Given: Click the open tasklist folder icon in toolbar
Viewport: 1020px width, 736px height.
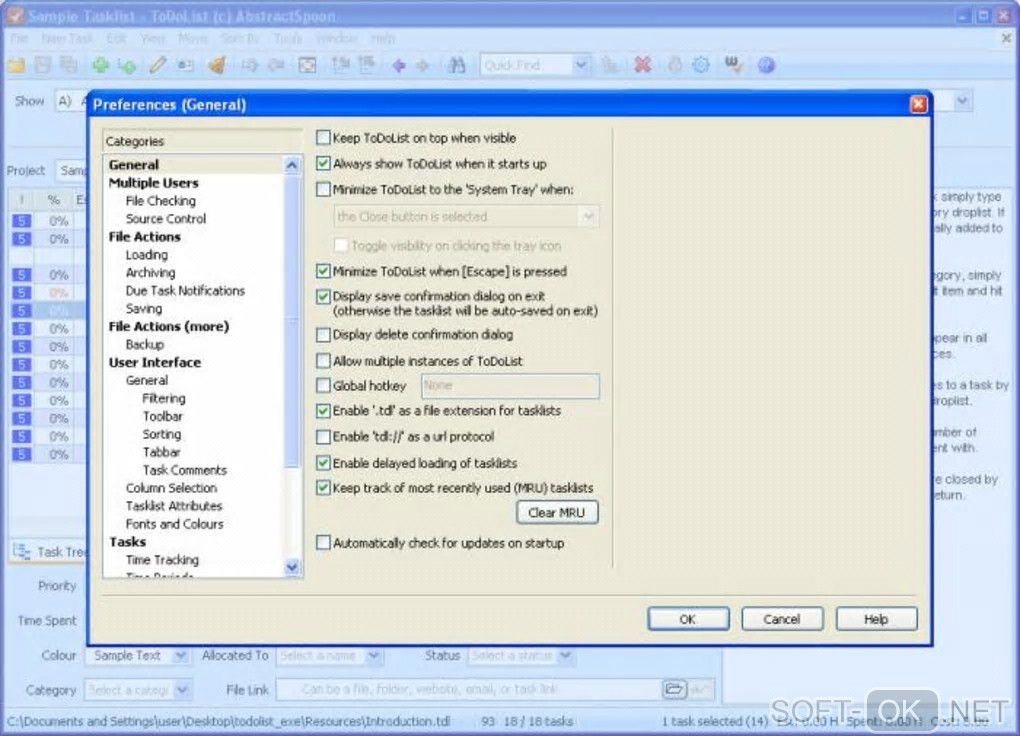Looking at the screenshot, I should coord(16,65).
